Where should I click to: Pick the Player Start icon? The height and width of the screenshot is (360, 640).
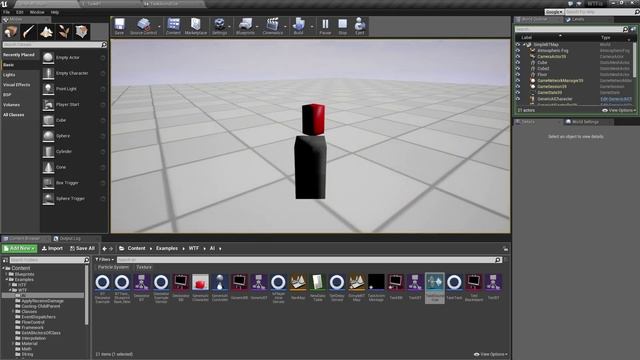(x=48, y=105)
